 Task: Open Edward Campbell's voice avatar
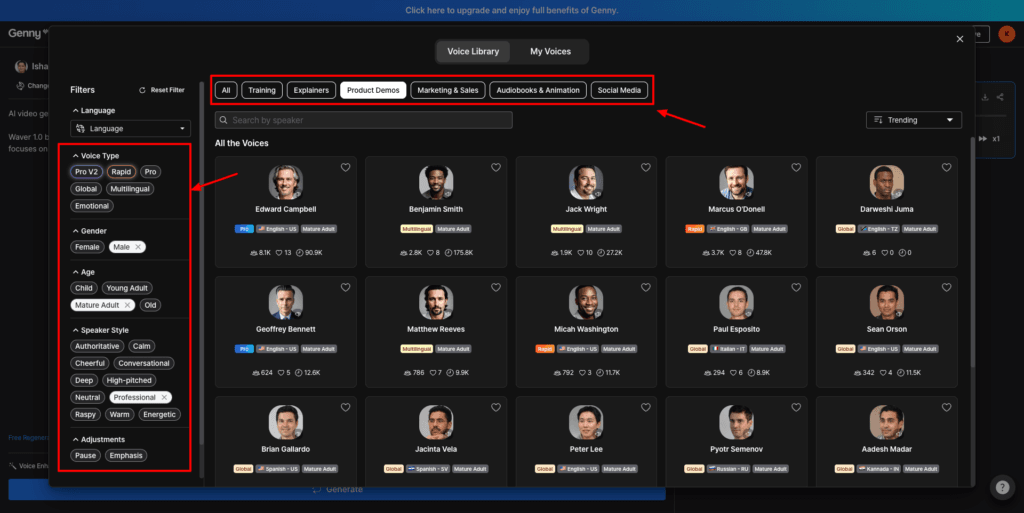285,182
